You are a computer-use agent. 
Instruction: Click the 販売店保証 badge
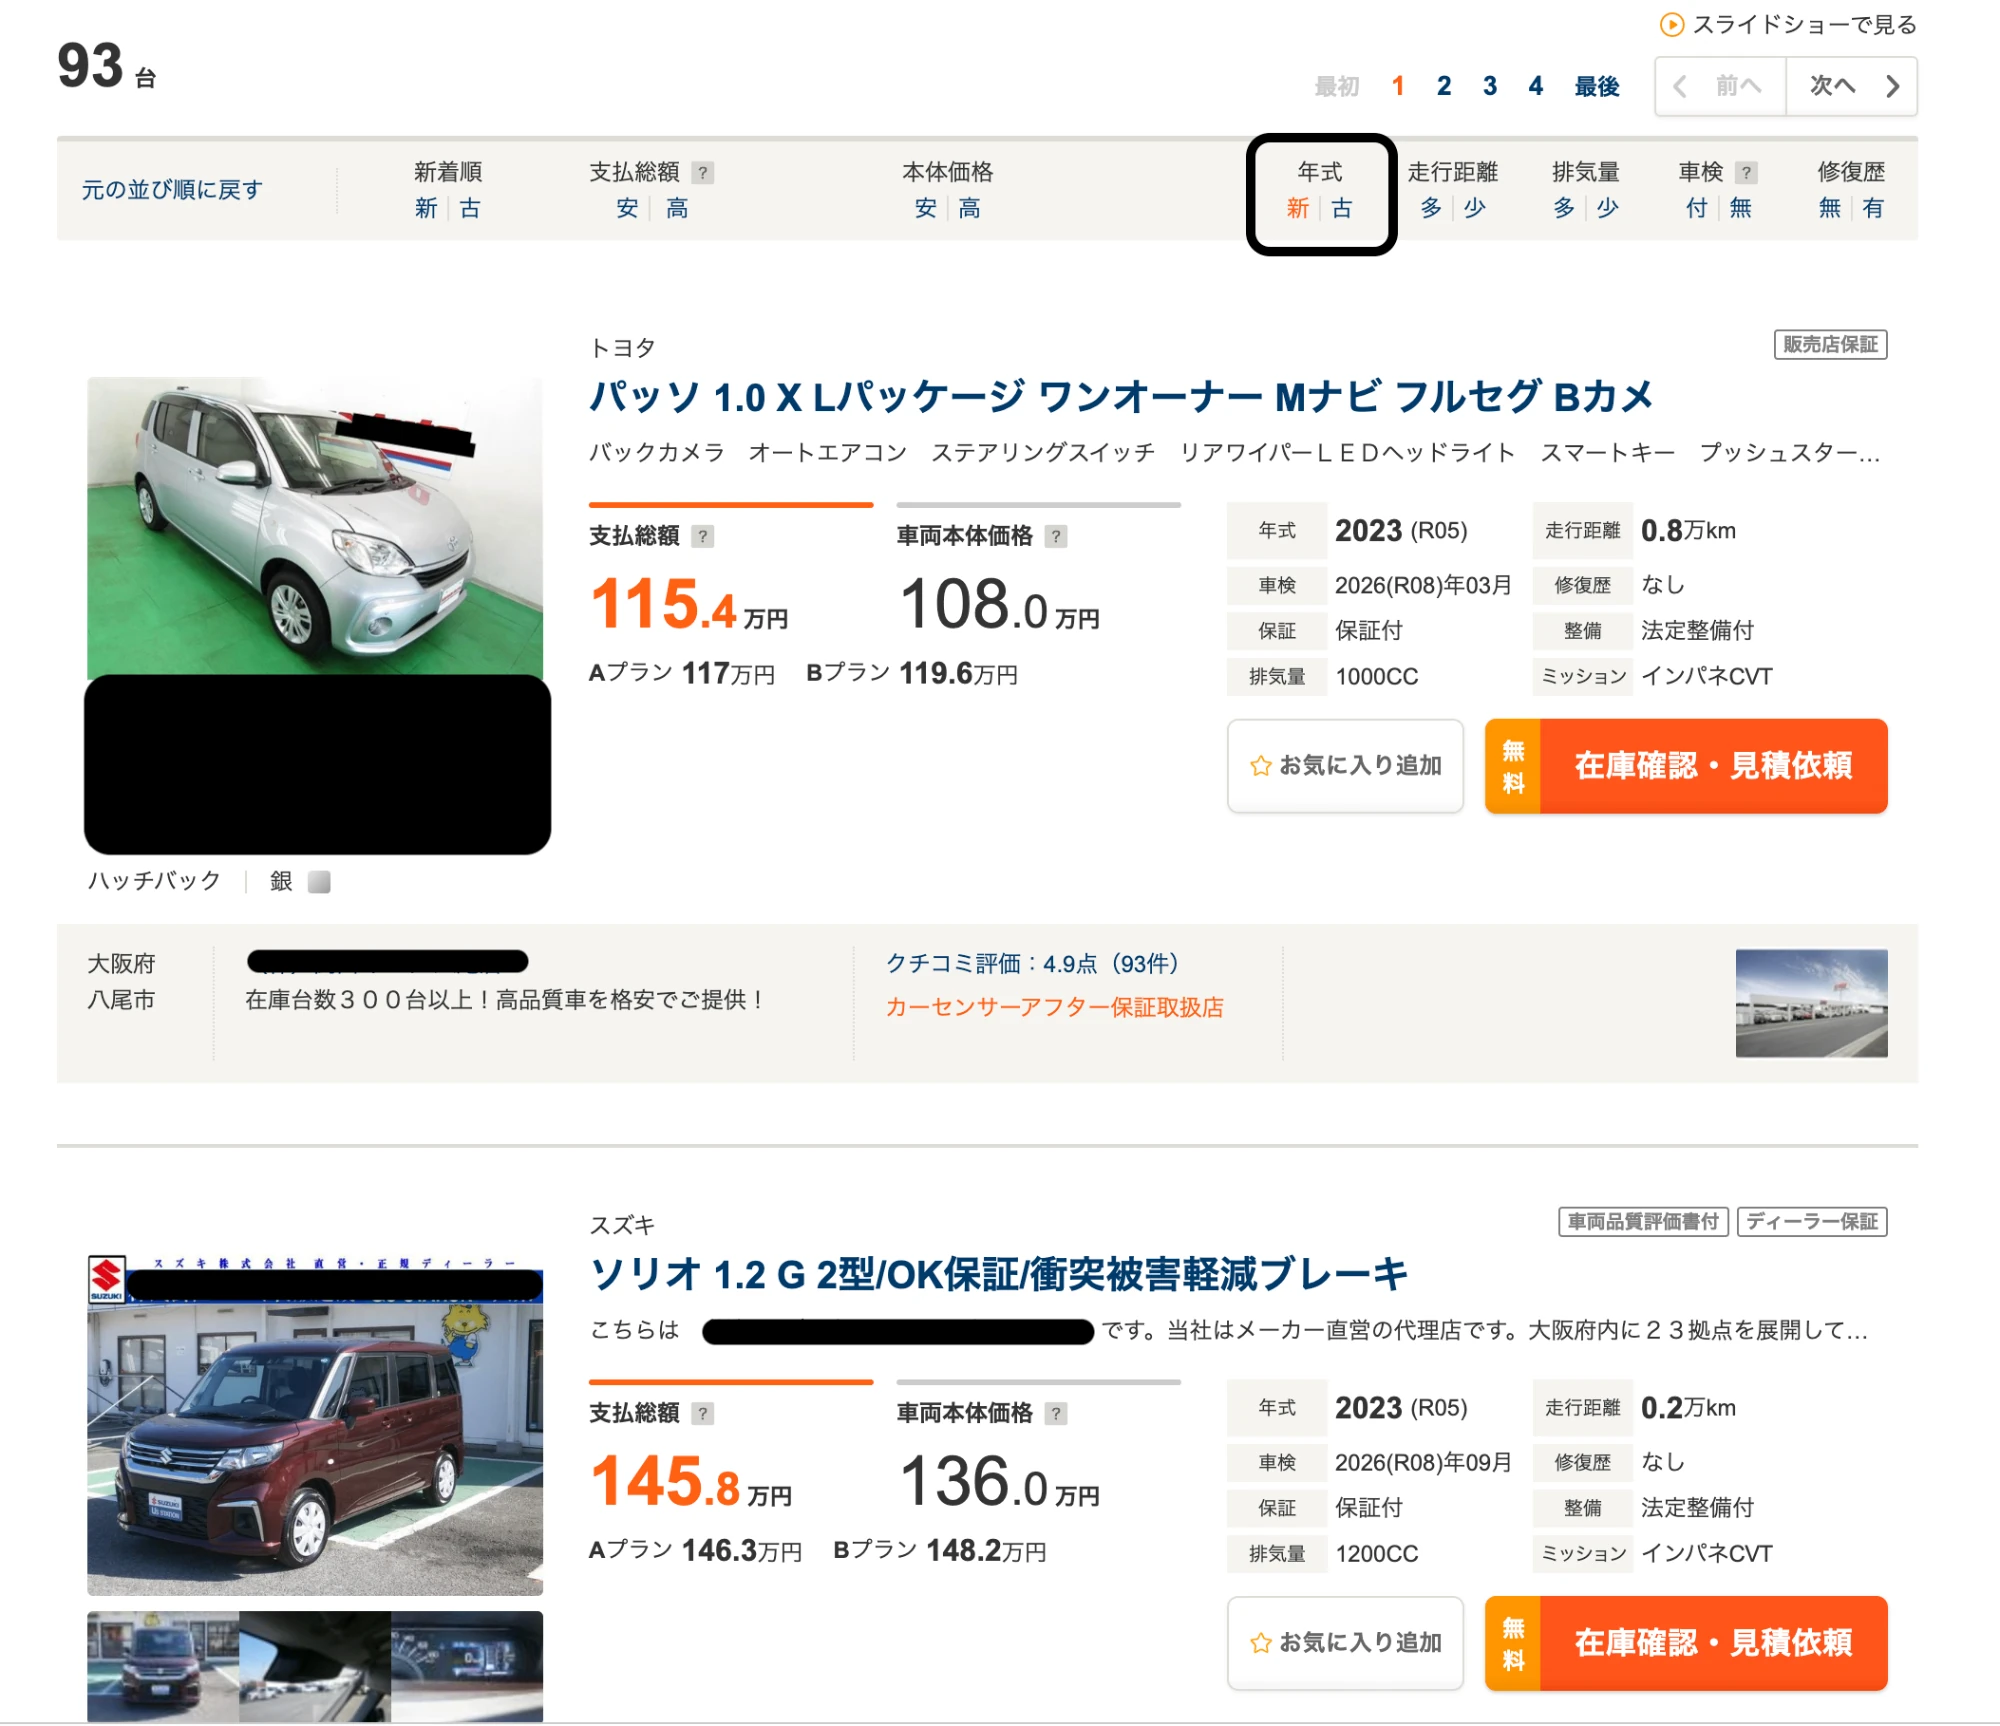pos(1830,345)
